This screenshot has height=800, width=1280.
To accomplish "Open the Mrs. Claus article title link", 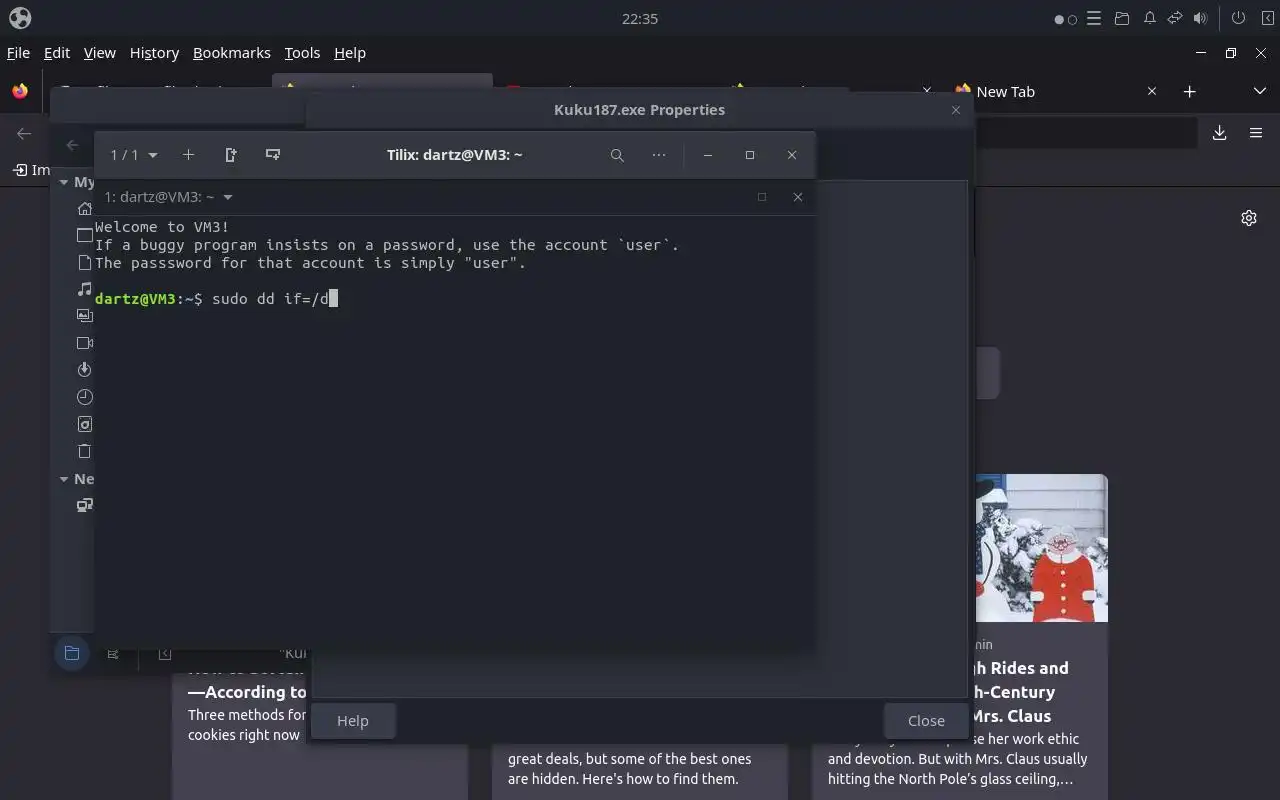I will pyautogui.click(x=1020, y=692).
